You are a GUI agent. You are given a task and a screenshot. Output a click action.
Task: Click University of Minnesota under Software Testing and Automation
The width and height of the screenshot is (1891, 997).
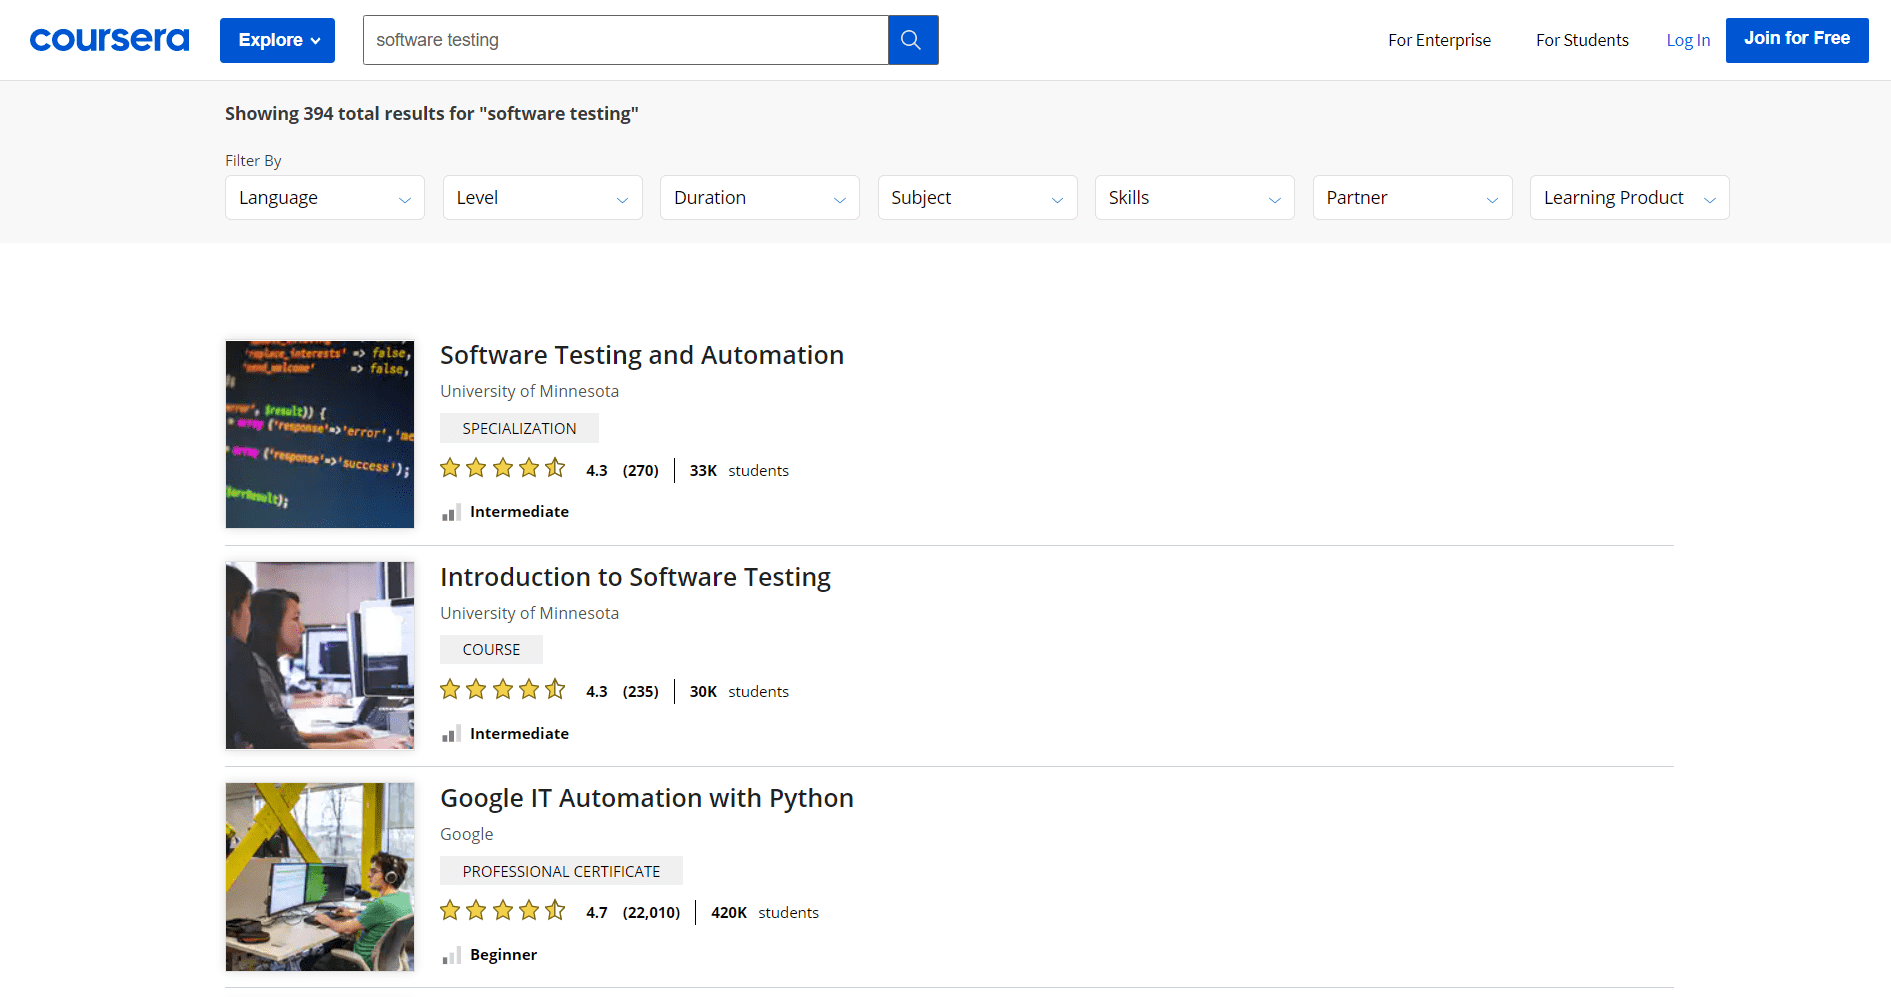tap(529, 391)
